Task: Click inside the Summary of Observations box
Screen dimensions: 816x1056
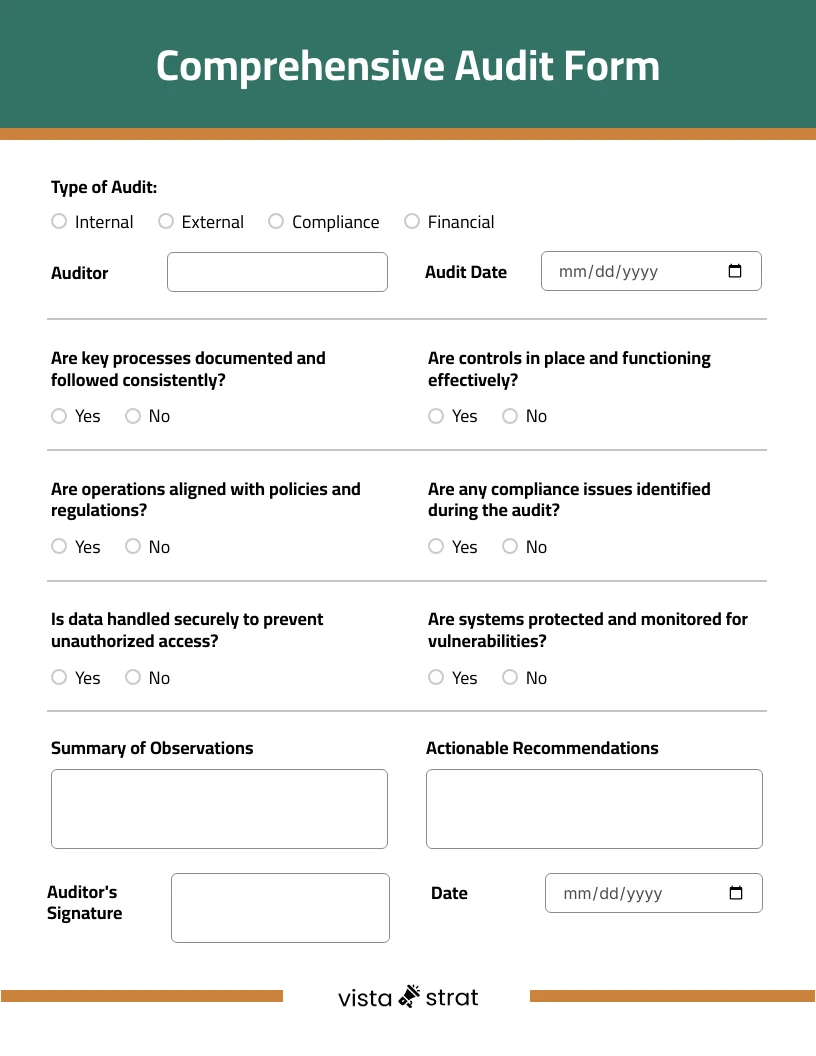Action: tap(219, 808)
